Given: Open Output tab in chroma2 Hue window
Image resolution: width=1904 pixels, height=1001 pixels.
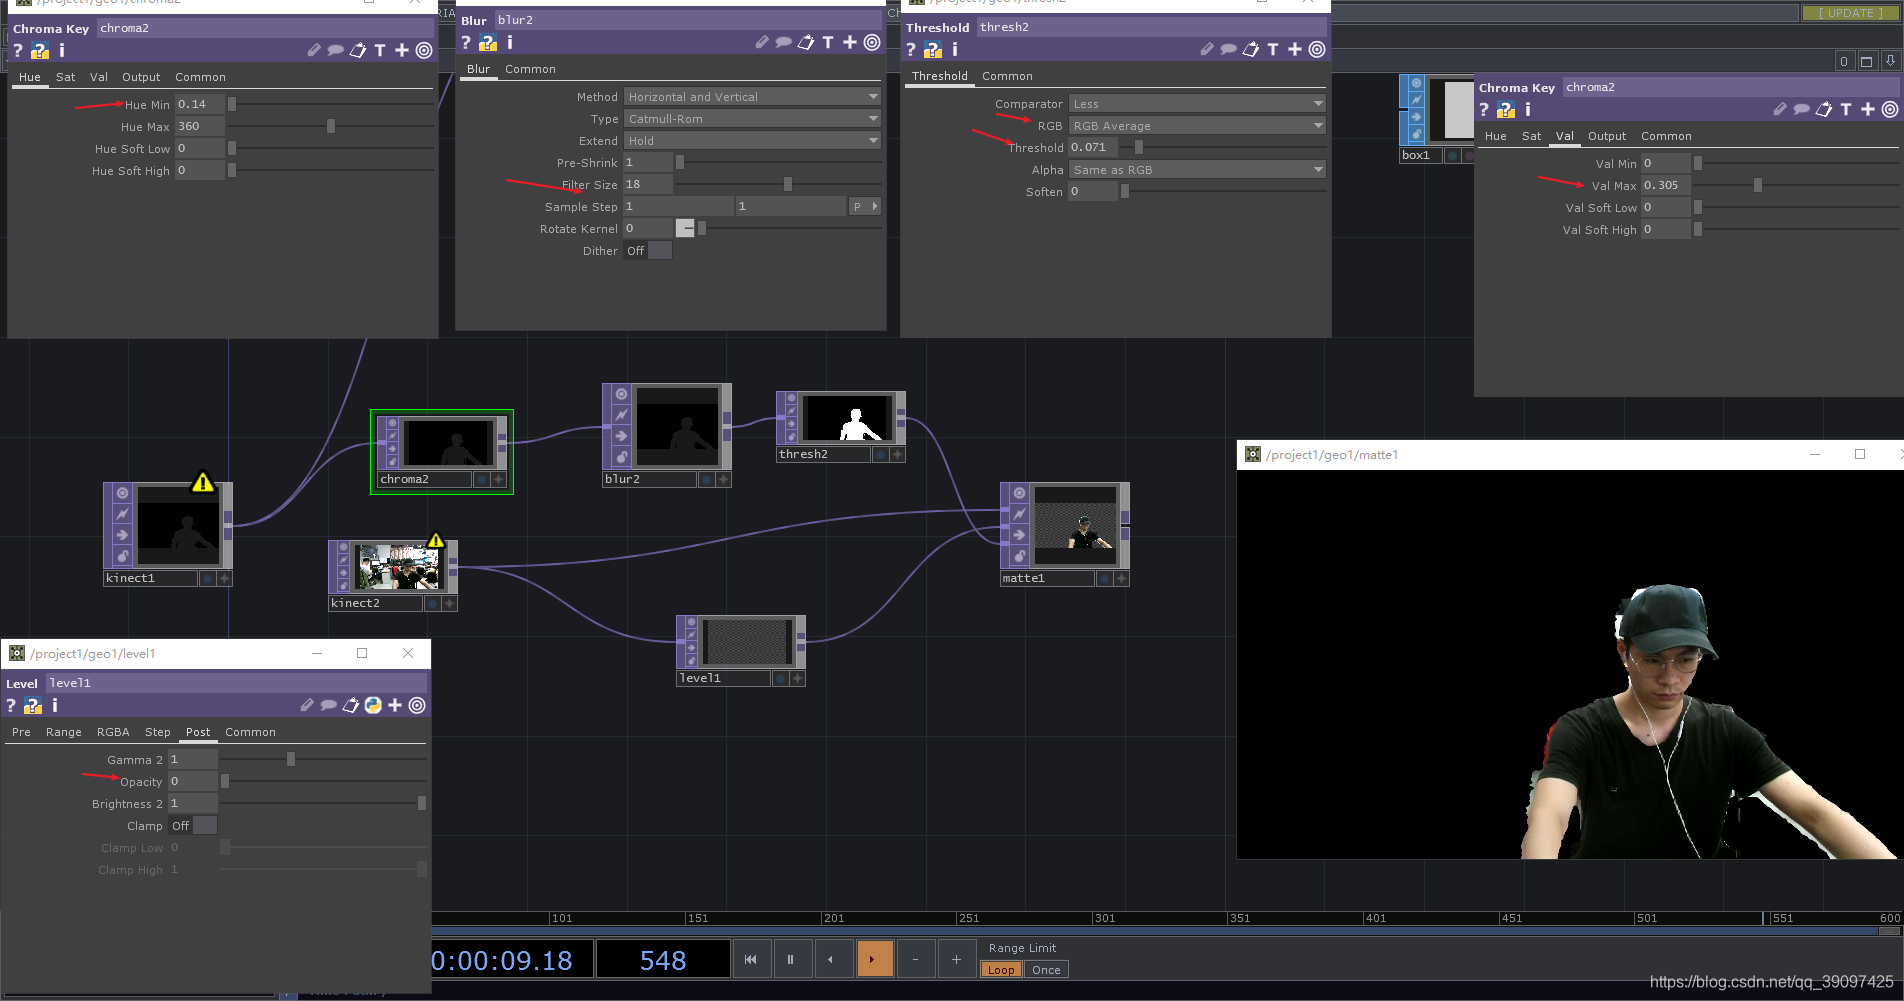Looking at the screenshot, I should pyautogui.click(x=141, y=77).
